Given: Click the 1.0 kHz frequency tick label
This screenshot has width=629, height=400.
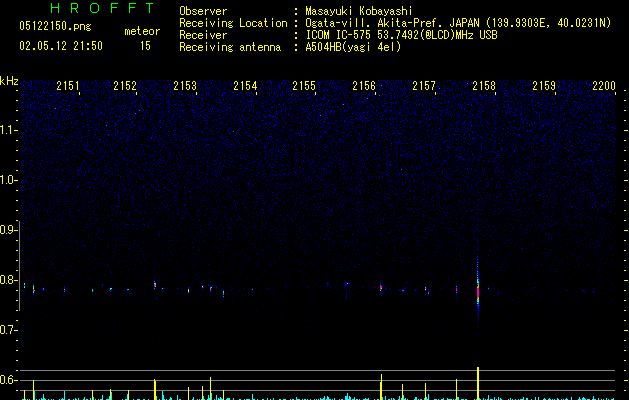Looking at the screenshot, I should (x=8, y=180).
